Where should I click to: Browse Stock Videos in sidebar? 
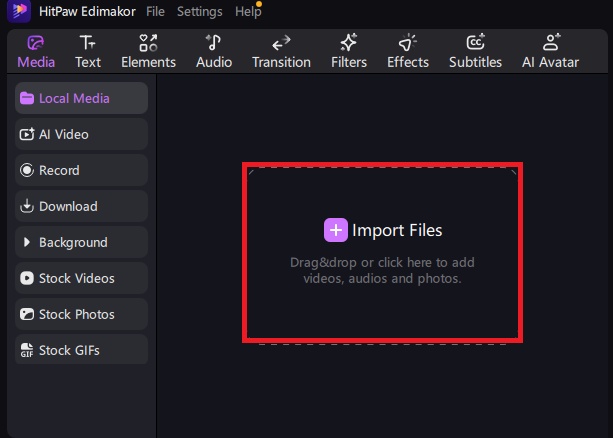pyautogui.click(x=81, y=278)
